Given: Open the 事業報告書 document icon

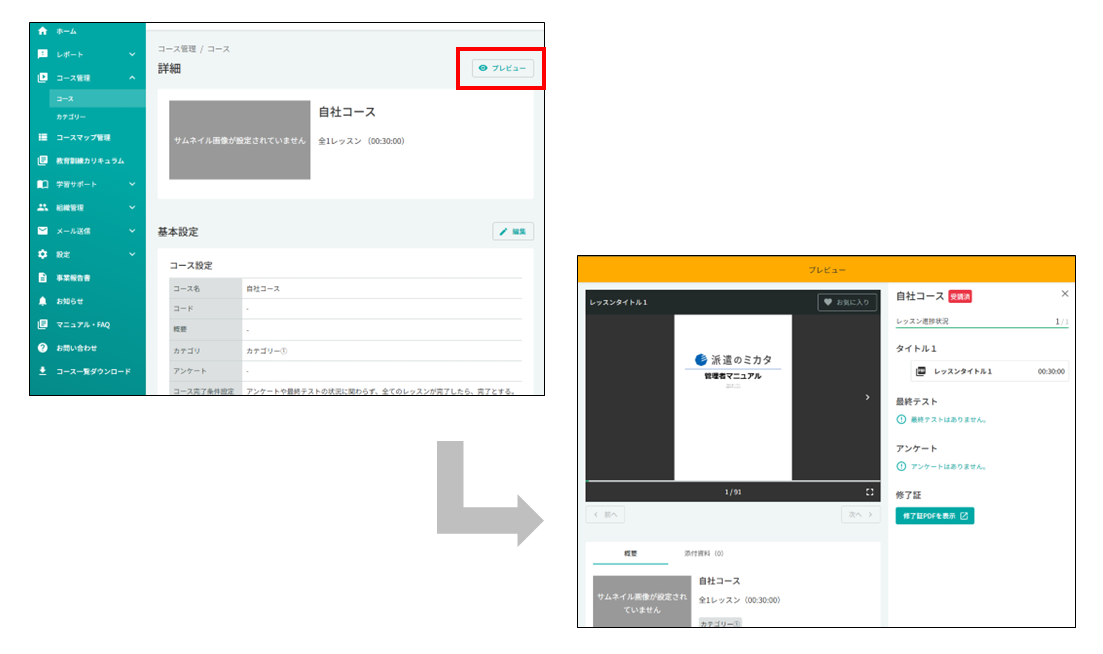Looking at the screenshot, I should point(42,277).
